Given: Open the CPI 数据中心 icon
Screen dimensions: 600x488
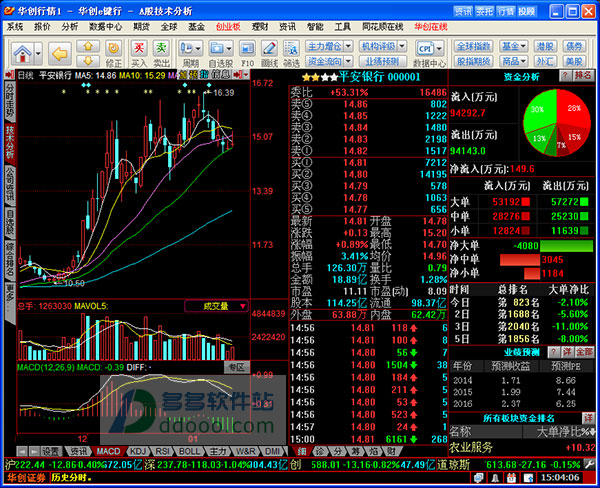Looking at the screenshot, I should click(x=426, y=49).
